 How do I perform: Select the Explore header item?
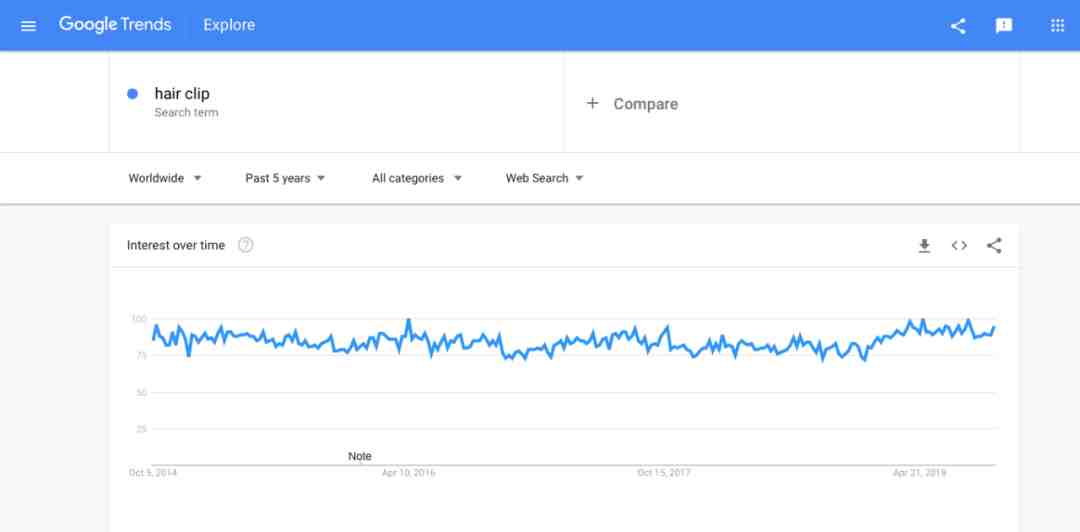tap(229, 25)
